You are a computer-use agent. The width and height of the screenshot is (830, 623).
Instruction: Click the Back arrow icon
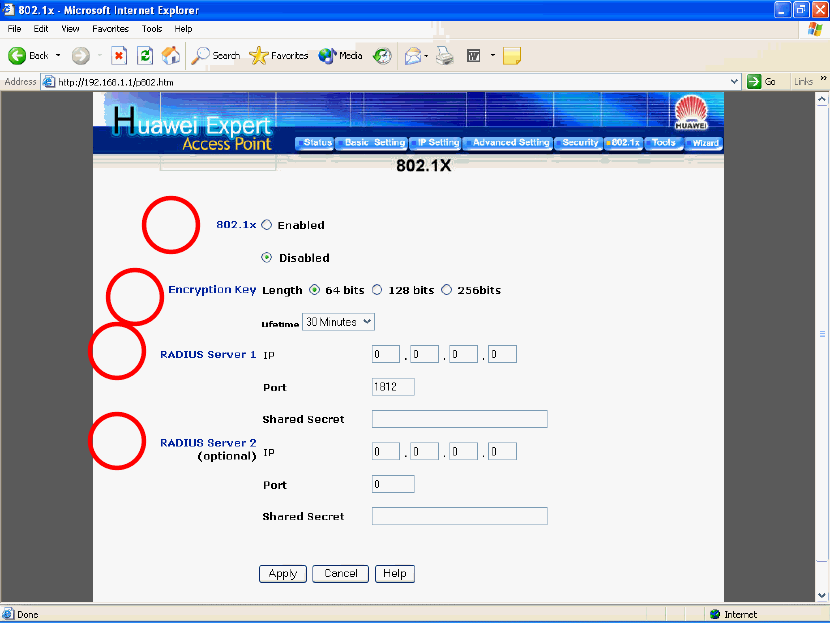pos(17,56)
